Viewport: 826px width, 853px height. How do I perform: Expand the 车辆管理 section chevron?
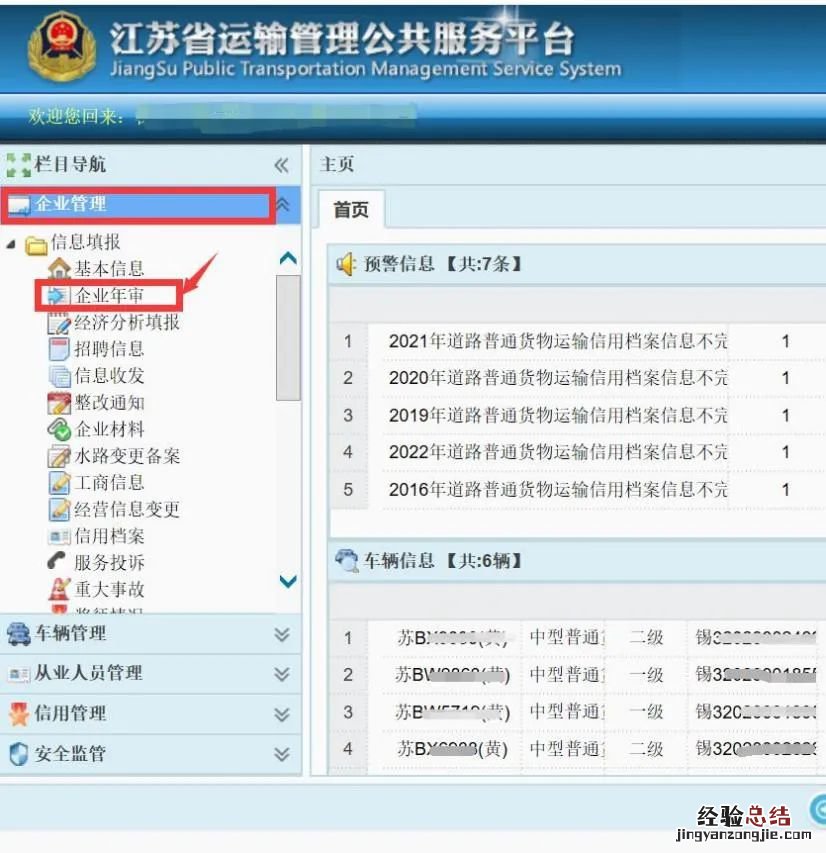282,635
